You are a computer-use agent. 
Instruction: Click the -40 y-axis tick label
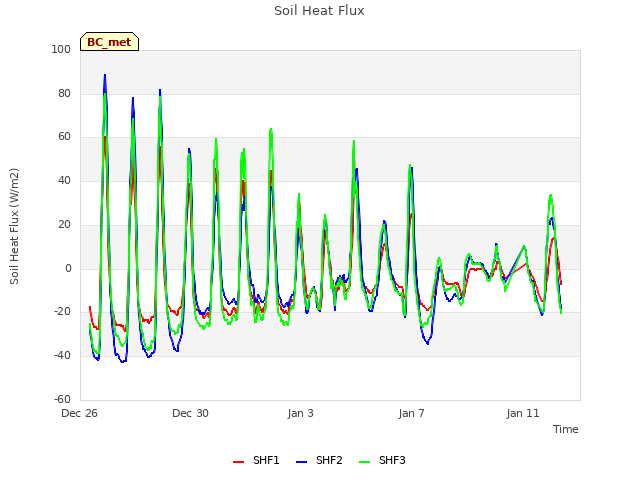point(62,356)
